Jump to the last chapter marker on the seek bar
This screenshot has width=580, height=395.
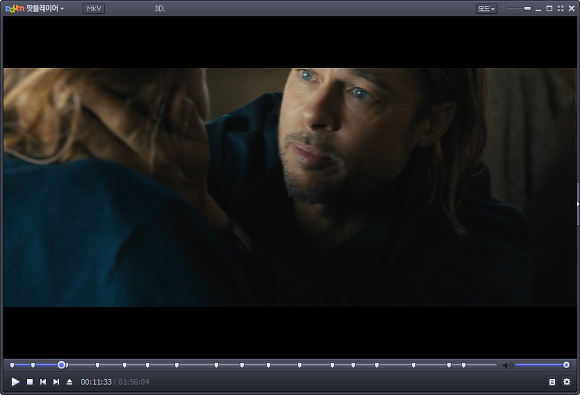(x=463, y=365)
